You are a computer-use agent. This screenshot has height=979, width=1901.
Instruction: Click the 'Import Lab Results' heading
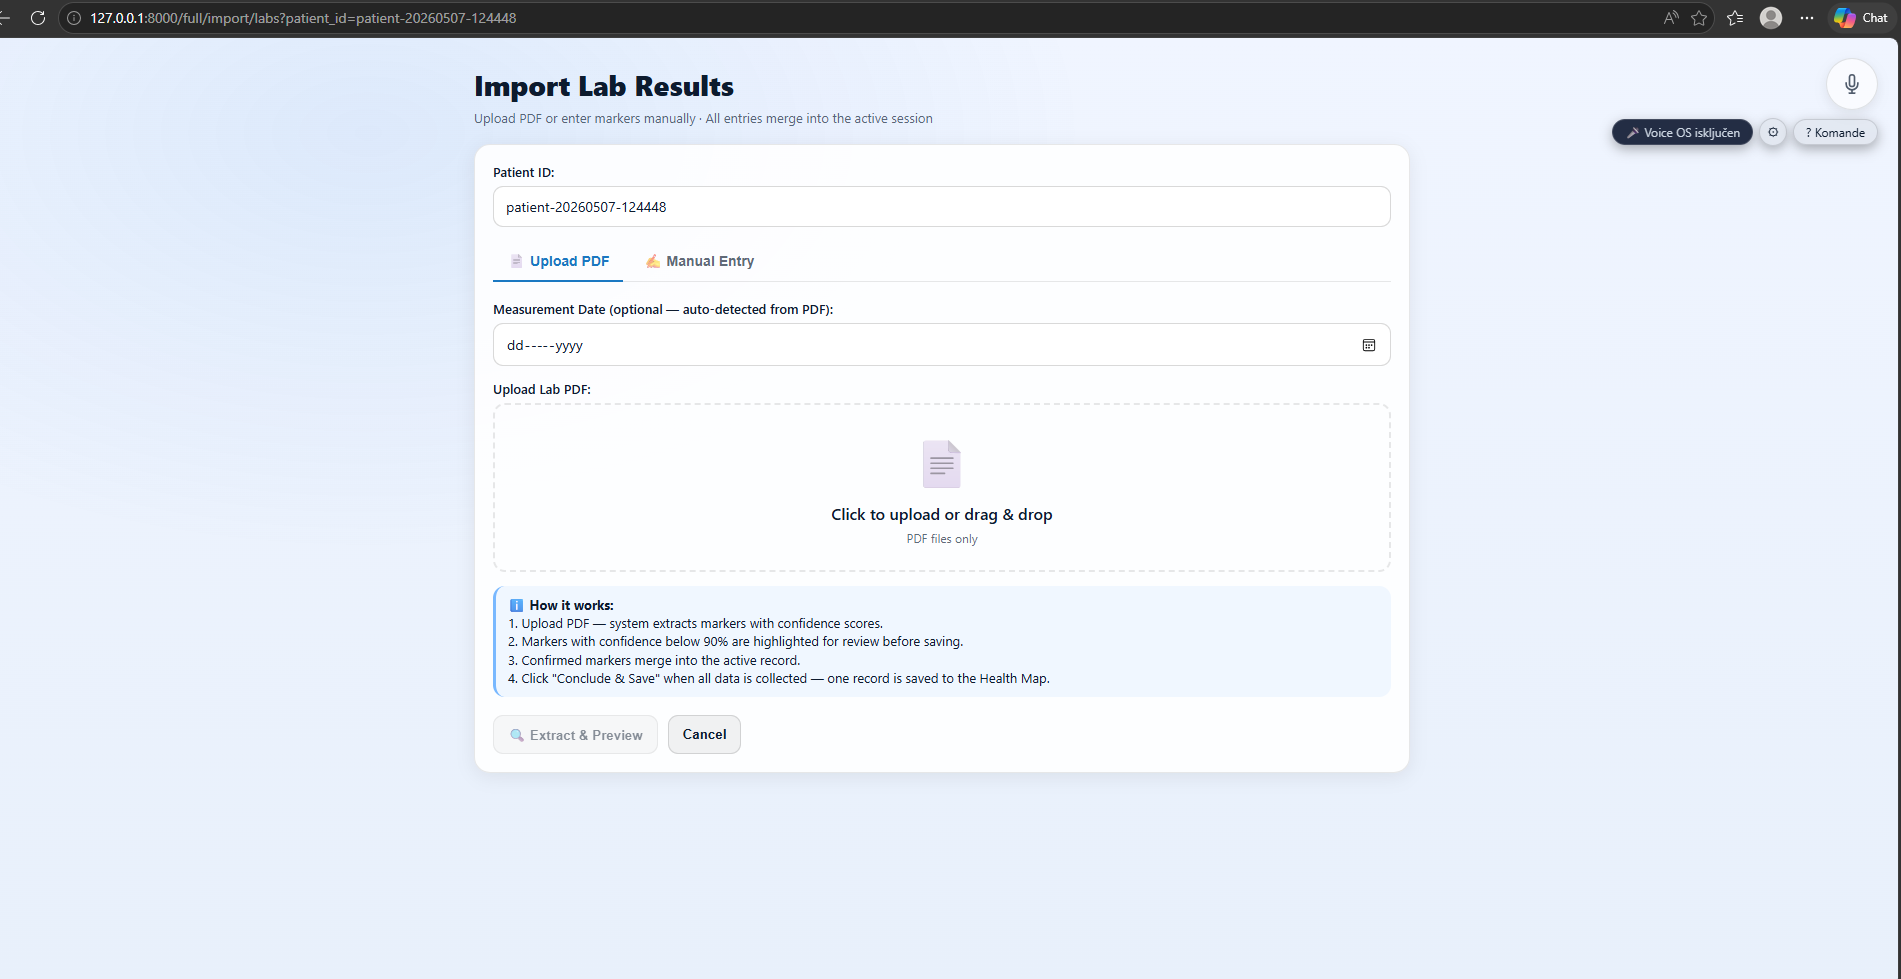604,87
